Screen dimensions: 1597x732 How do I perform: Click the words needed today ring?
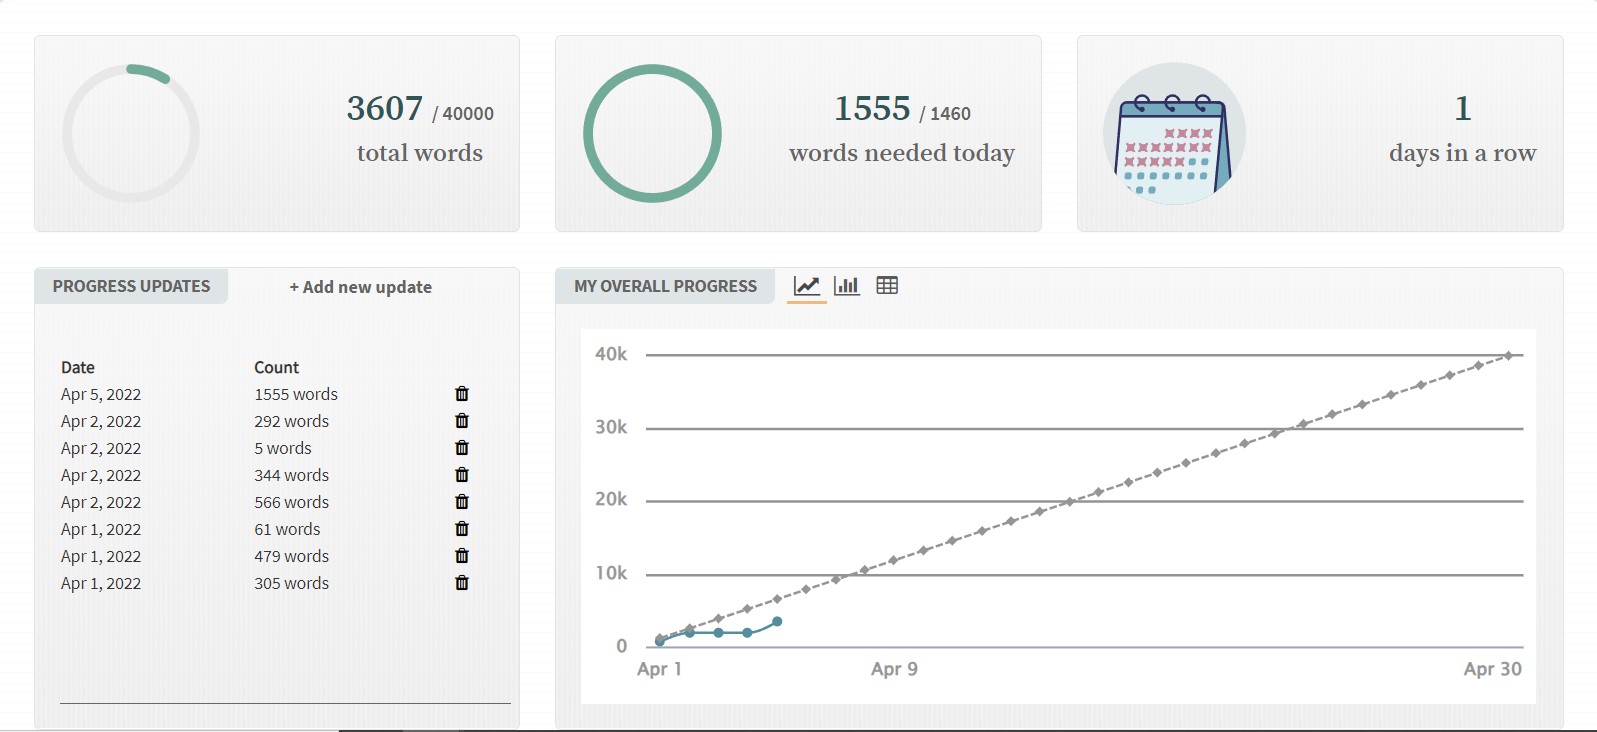[x=652, y=134]
